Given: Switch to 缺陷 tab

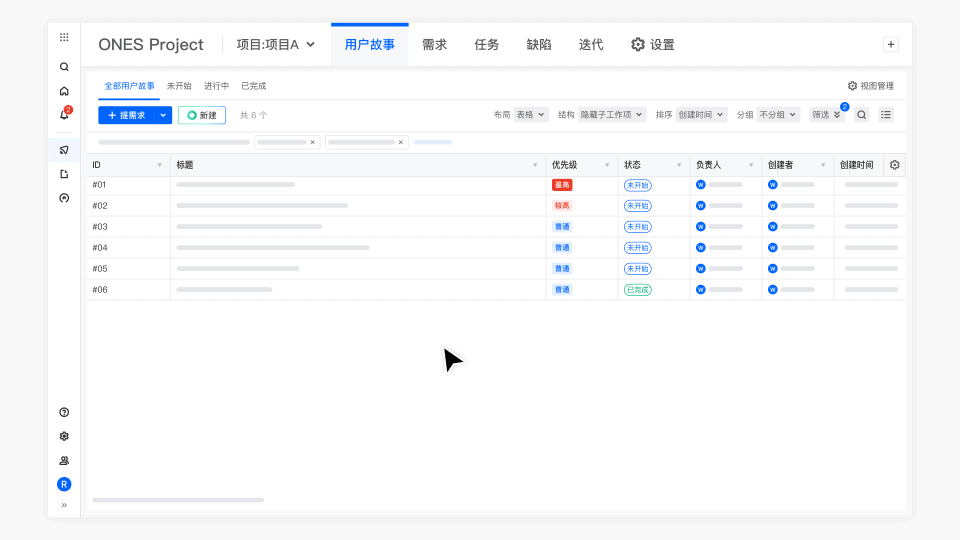Looking at the screenshot, I should coord(539,45).
